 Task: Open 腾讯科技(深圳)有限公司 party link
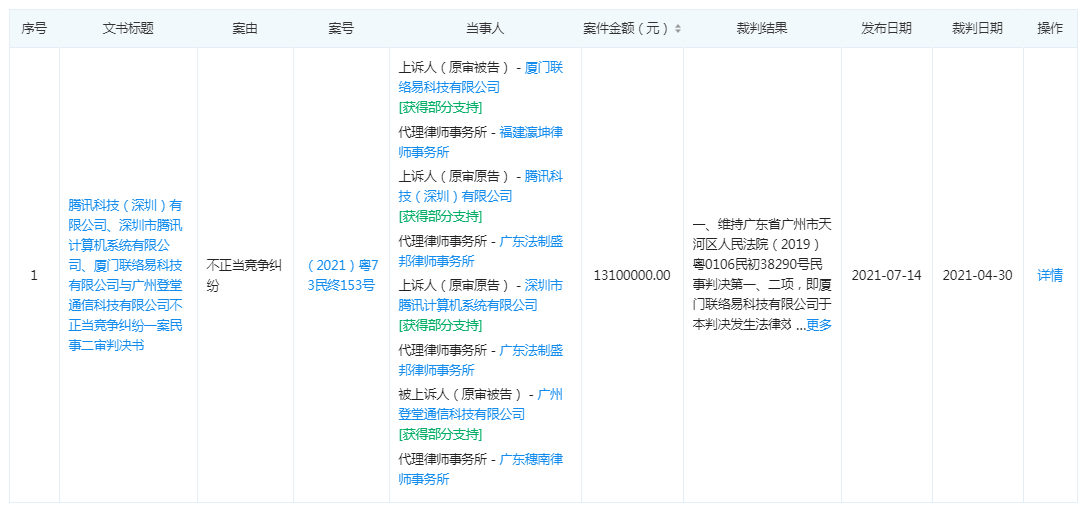click(x=480, y=186)
